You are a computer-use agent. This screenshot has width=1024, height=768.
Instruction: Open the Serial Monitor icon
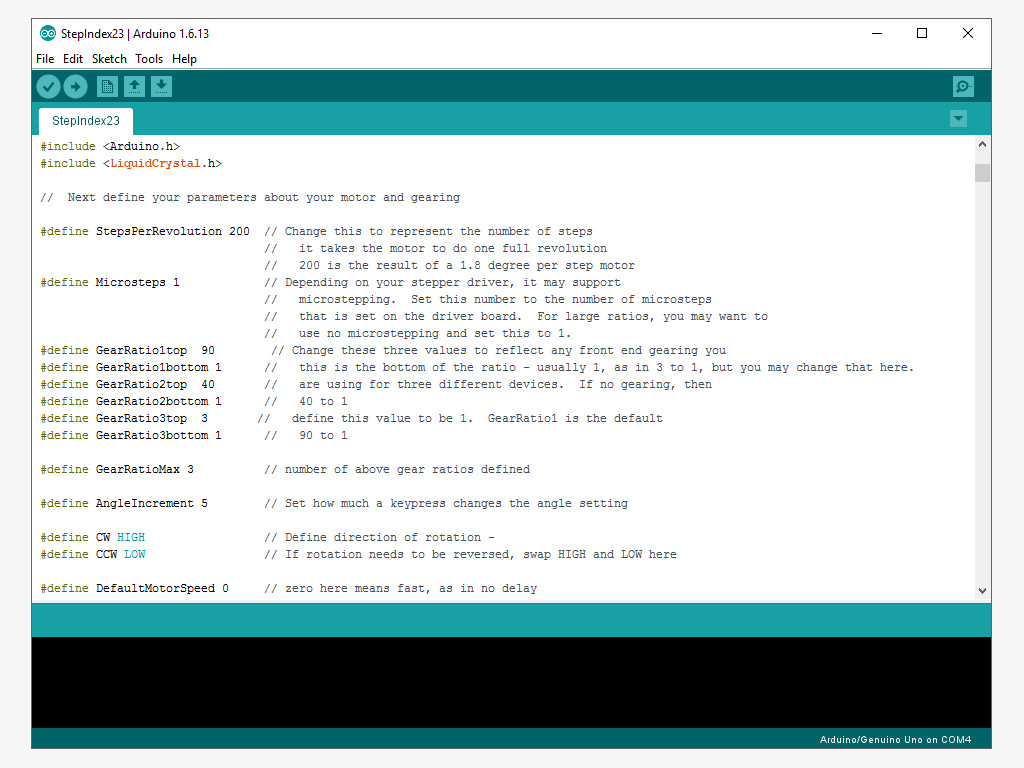963,87
